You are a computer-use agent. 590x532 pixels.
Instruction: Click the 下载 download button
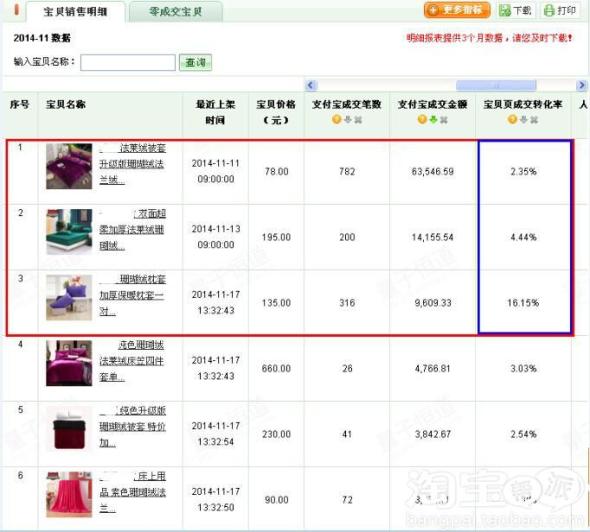(515, 10)
